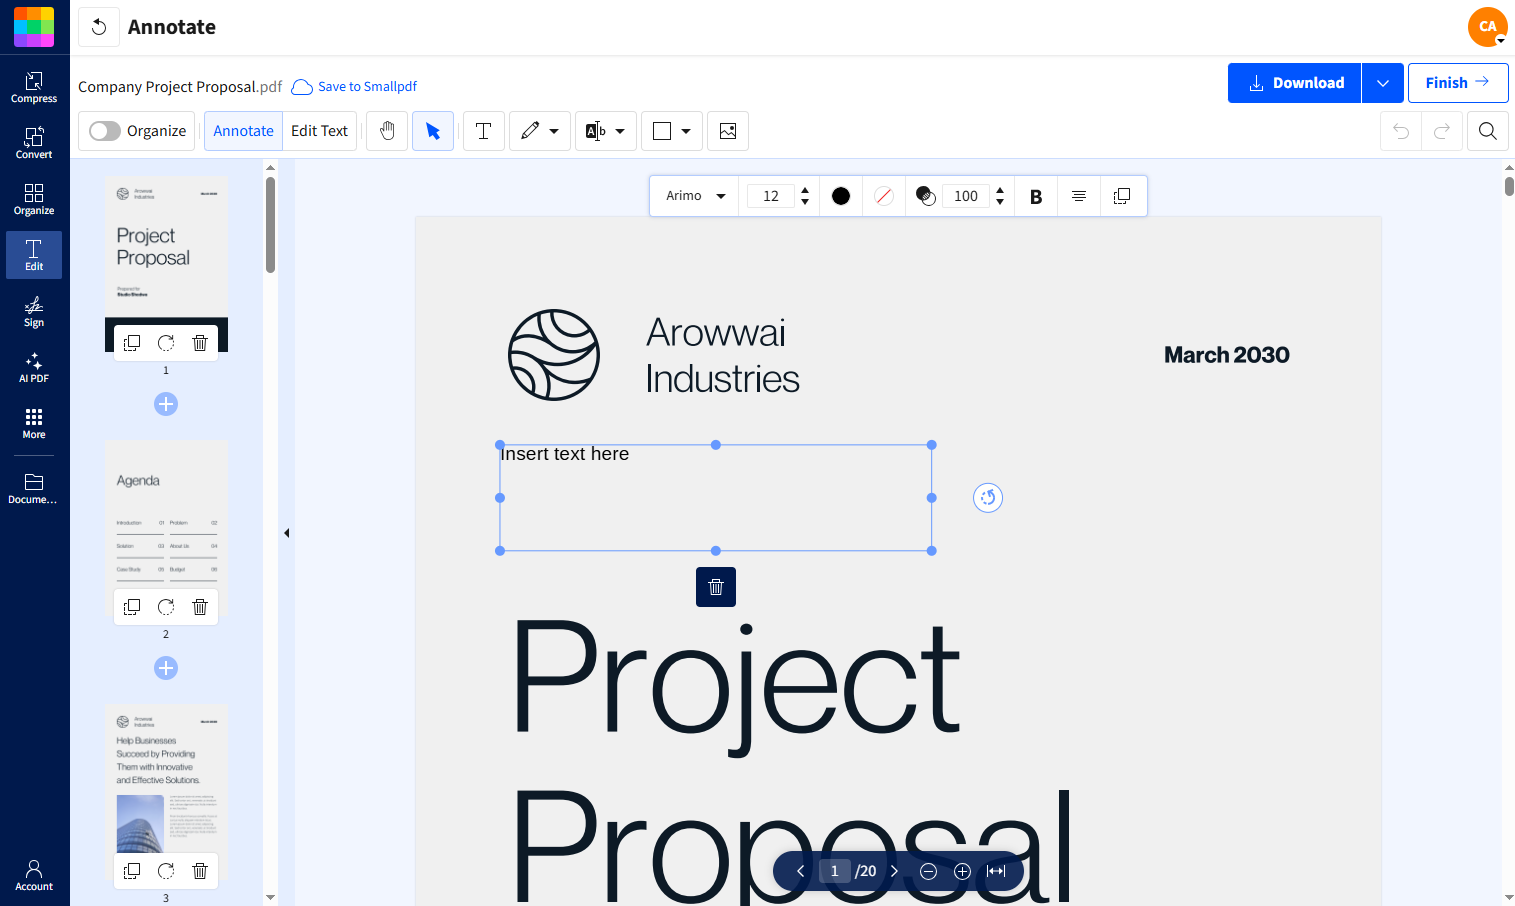Screen dimensions: 1515x906
Task: Click the insert image tool
Action: tap(727, 131)
